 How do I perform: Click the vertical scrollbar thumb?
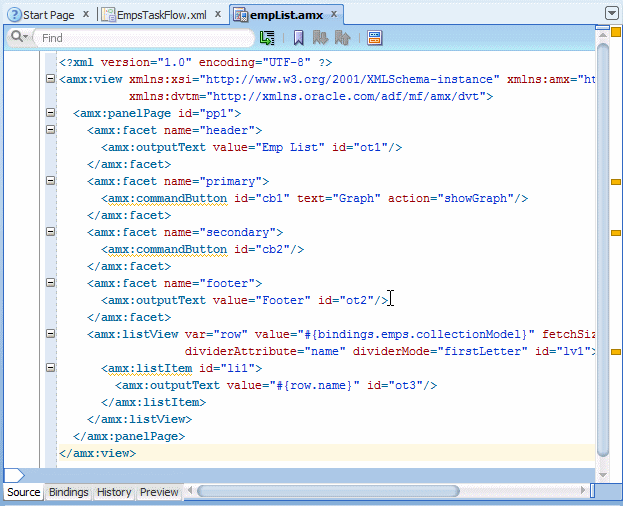pyautogui.click(x=603, y=249)
